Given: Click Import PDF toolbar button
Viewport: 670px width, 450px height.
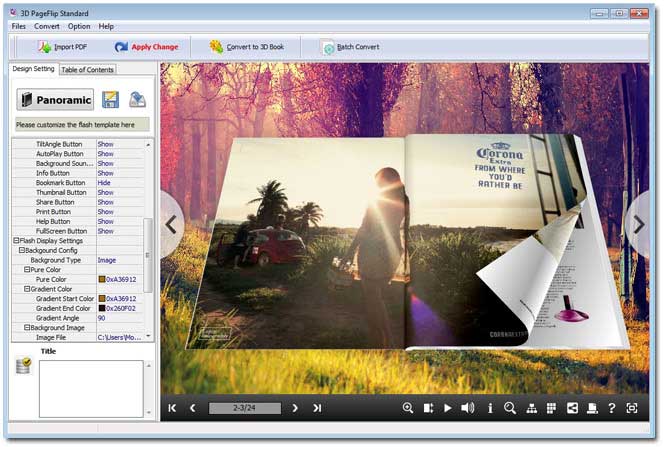Looking at the screenshot, I should pos(62,47).
